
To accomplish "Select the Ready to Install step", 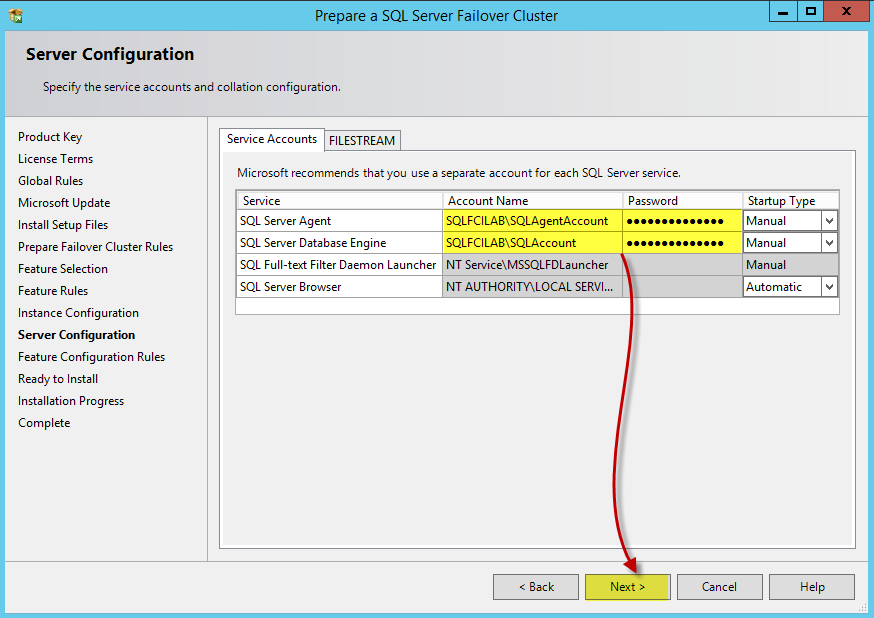I will tap(58, 379).
